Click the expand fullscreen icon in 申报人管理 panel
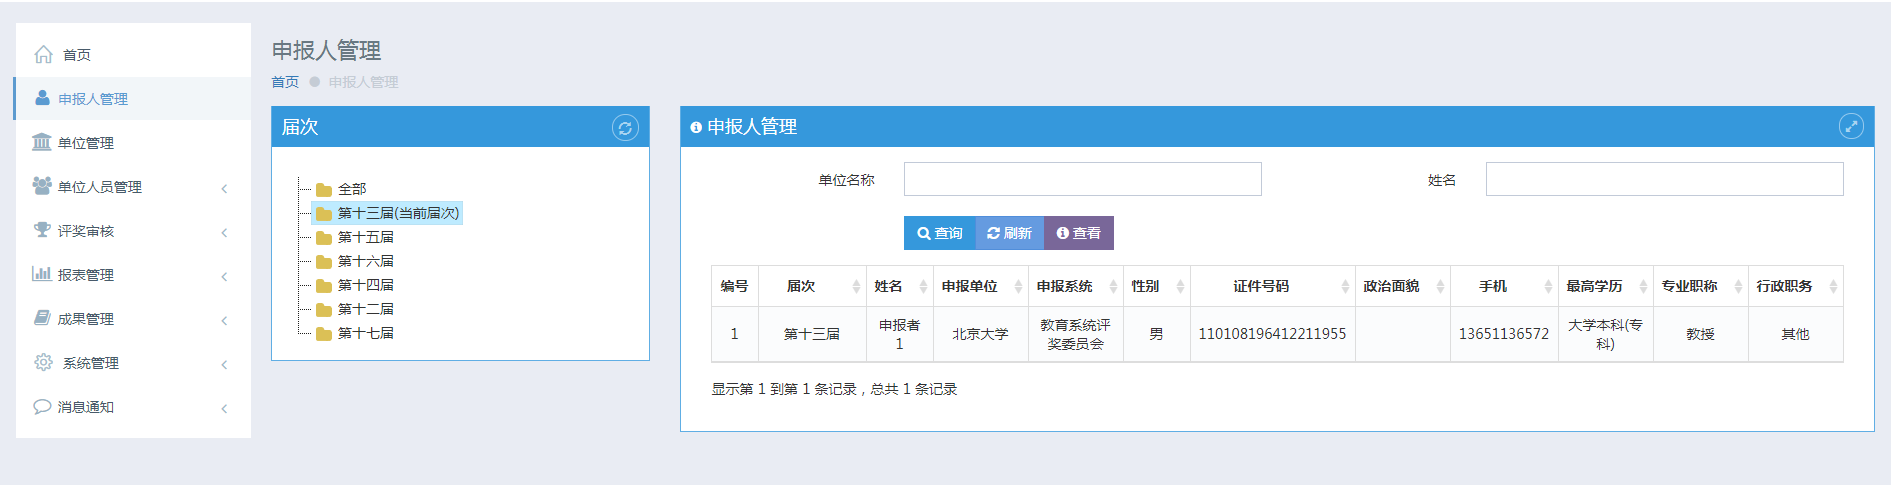 (x=1851, y=126)
